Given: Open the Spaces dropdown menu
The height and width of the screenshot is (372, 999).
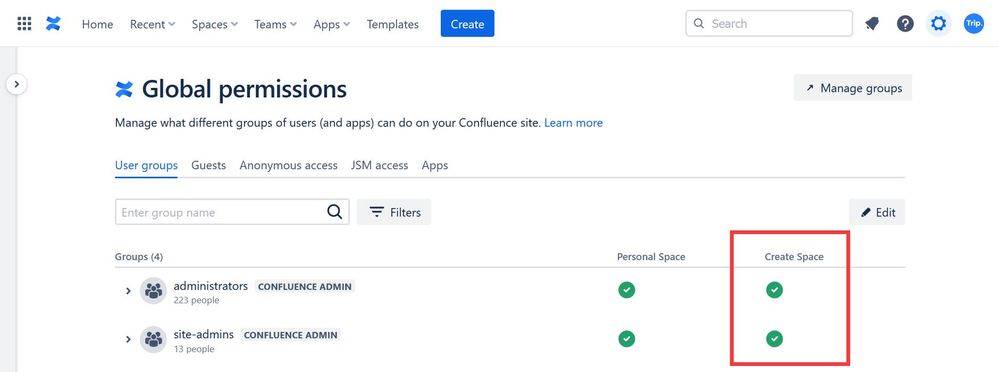Looking at the screenshot, I should point(215,24).
